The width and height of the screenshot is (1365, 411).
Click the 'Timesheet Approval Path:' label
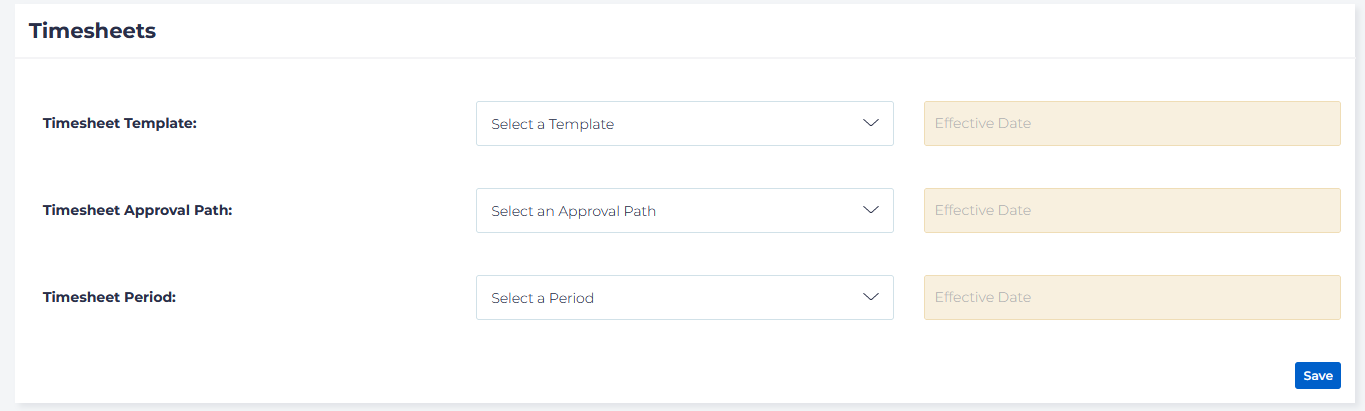[137, 210]
